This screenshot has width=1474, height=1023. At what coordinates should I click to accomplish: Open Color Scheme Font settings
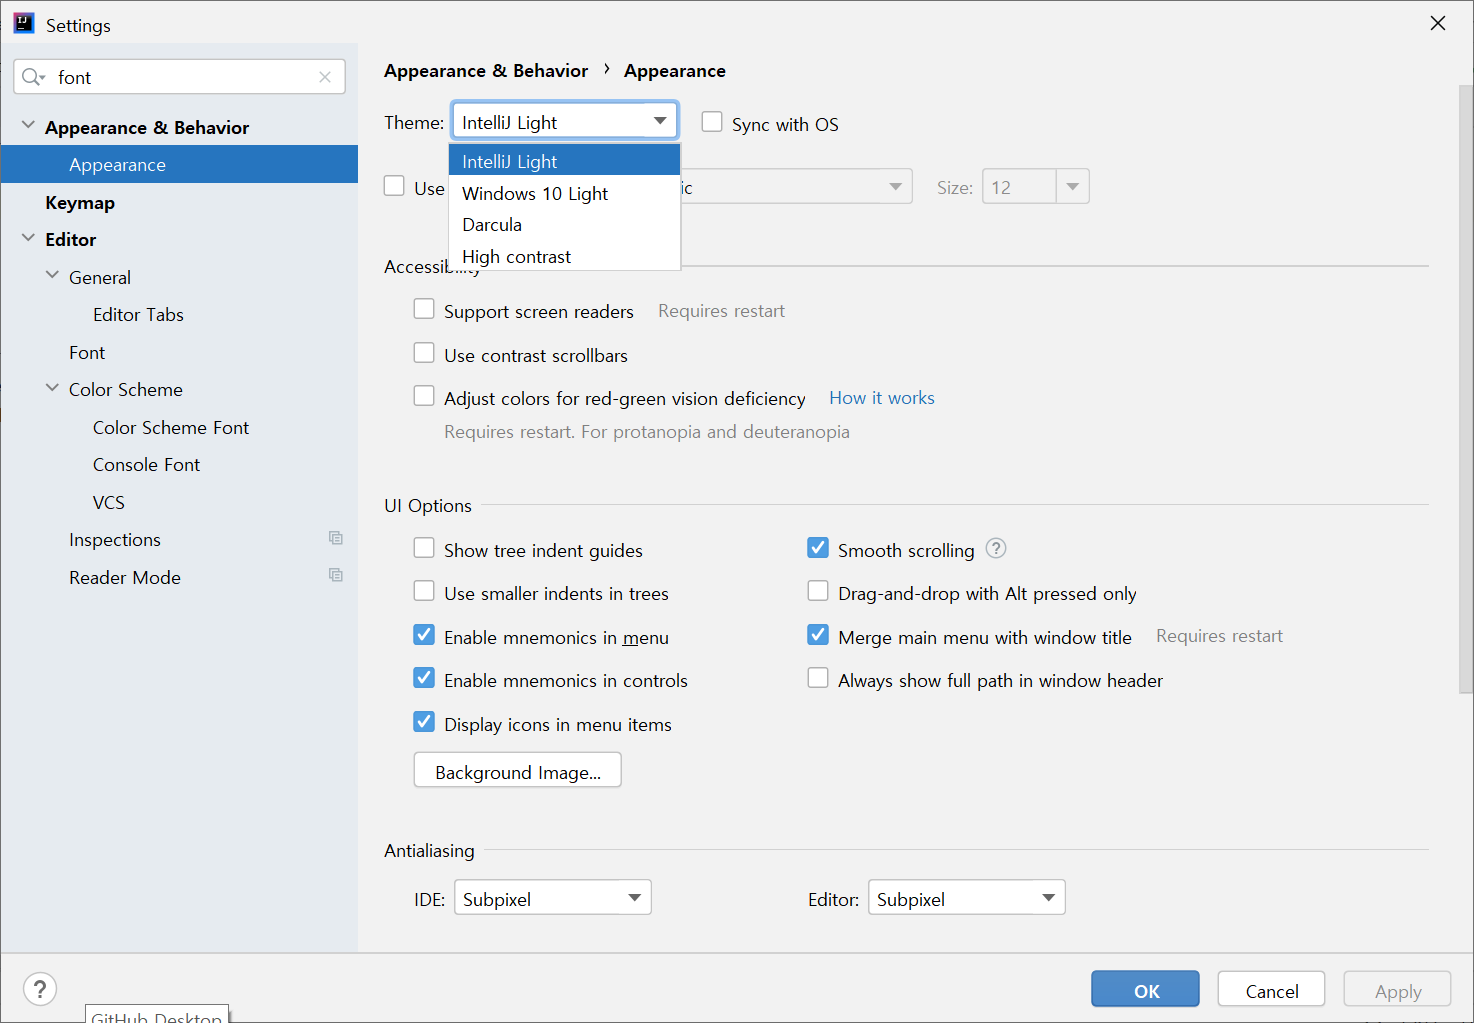[x=171, y=427]
